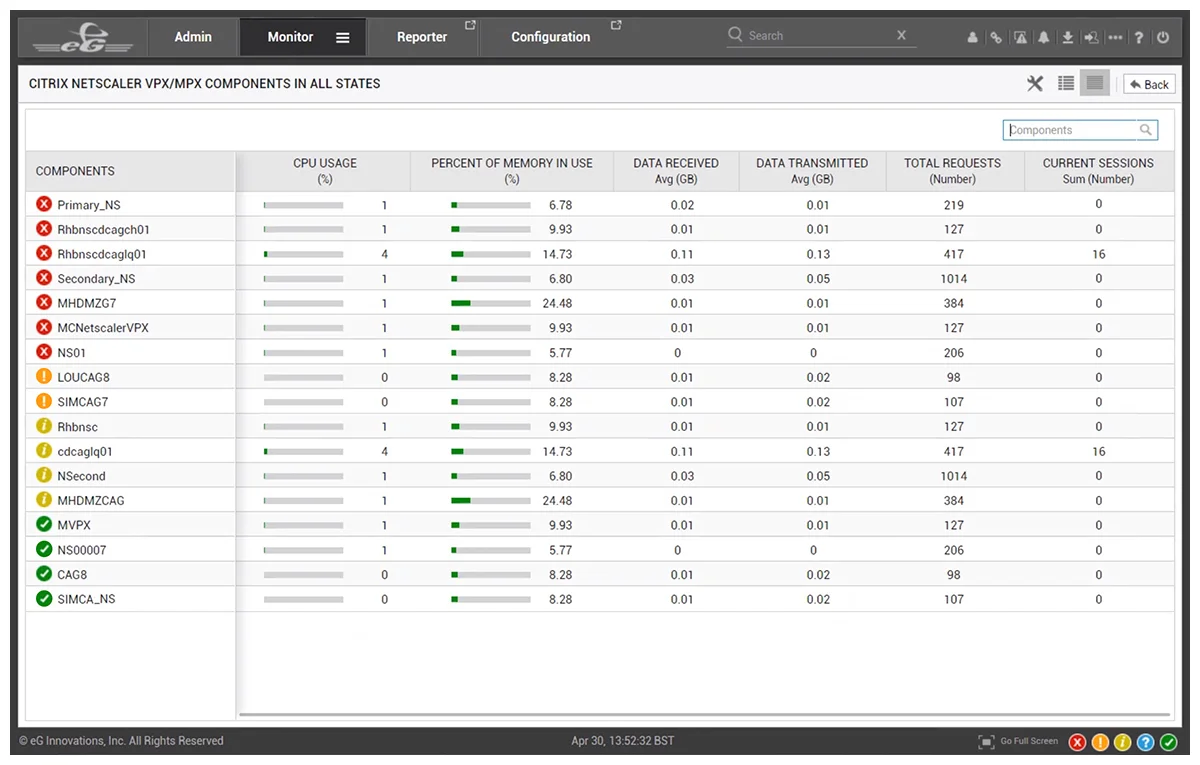The image size is (1200, 765).
Task: Sort by PERCENT OF MEMORY IN USE header
Action: [512, 171]
